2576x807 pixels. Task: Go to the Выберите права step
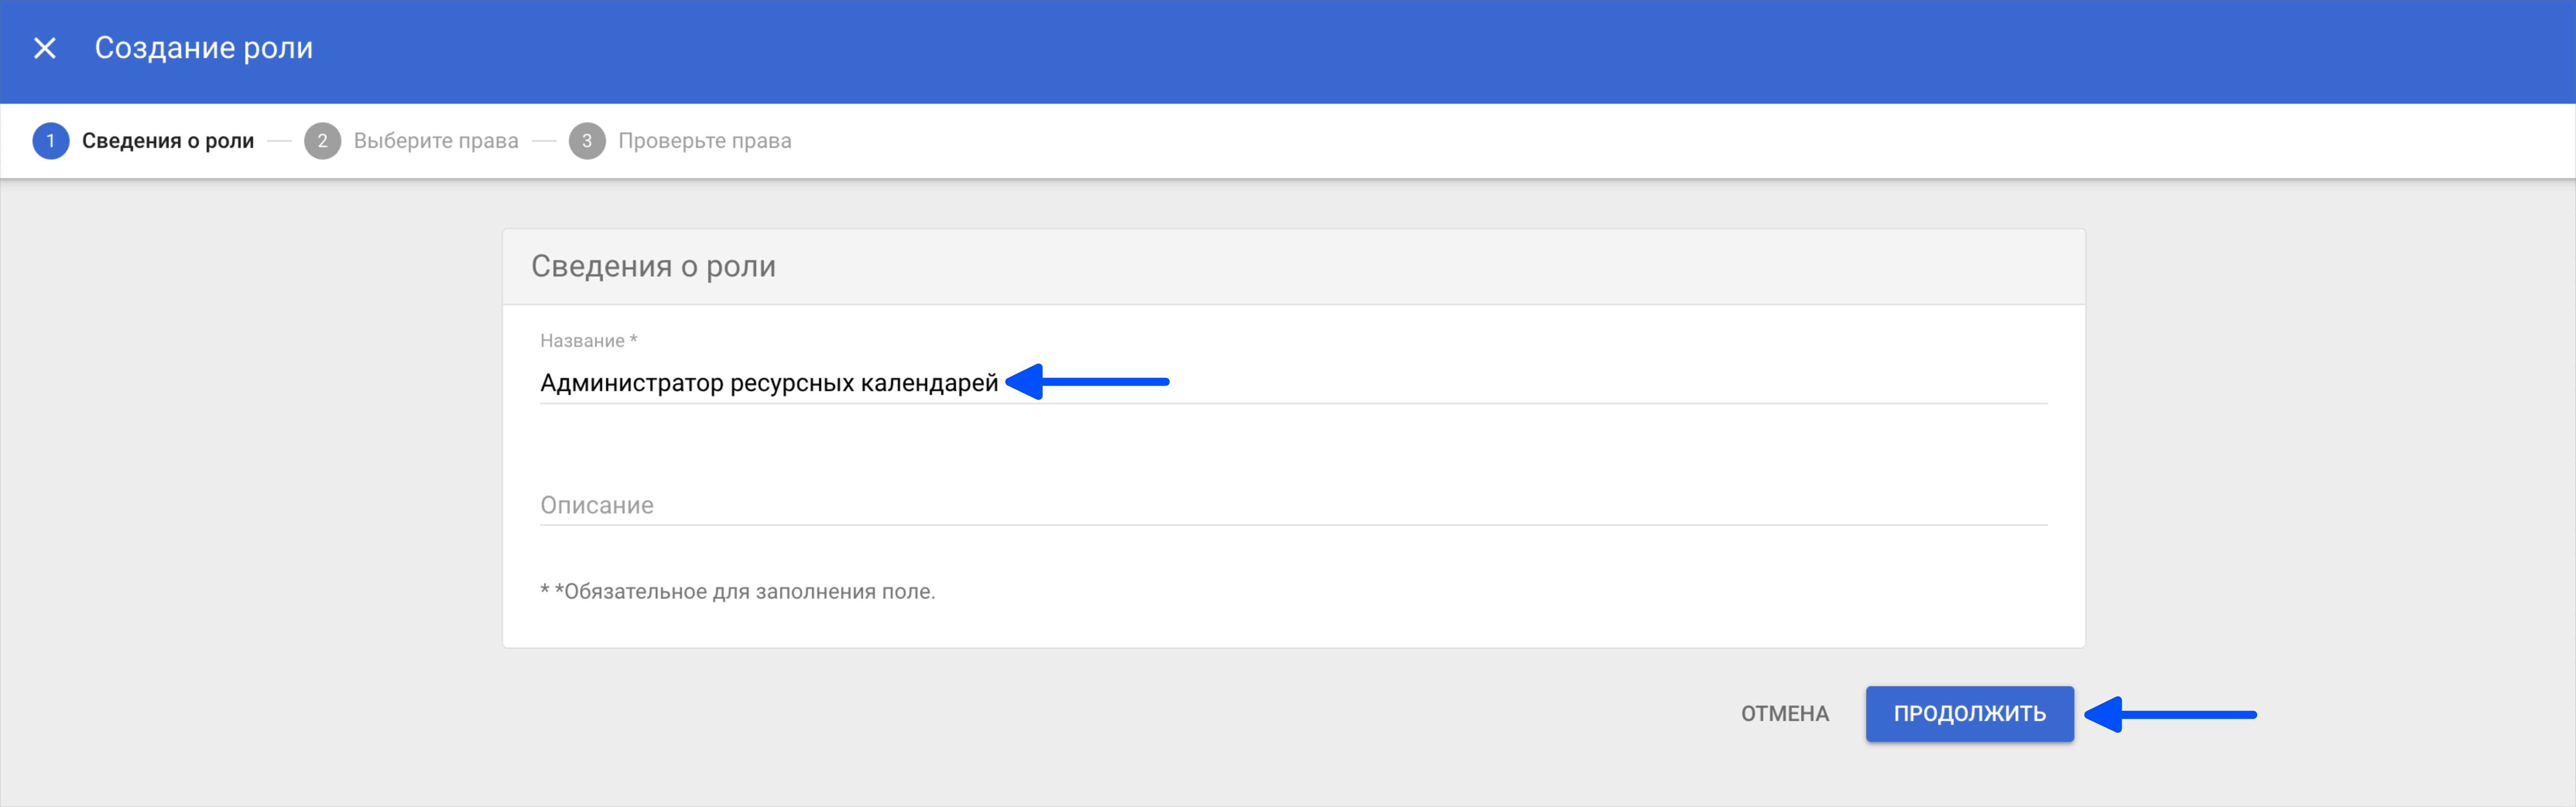tap(436, 141)
